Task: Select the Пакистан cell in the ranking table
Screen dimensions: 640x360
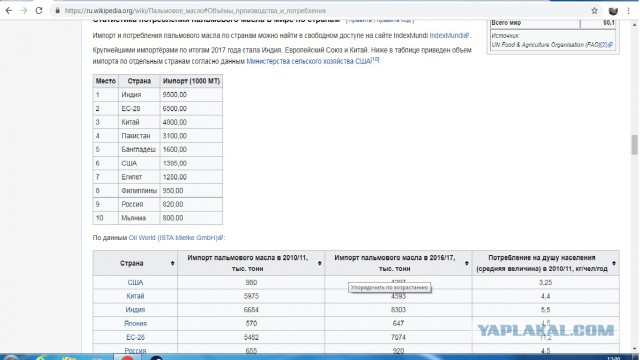Action: coord(139,136)
